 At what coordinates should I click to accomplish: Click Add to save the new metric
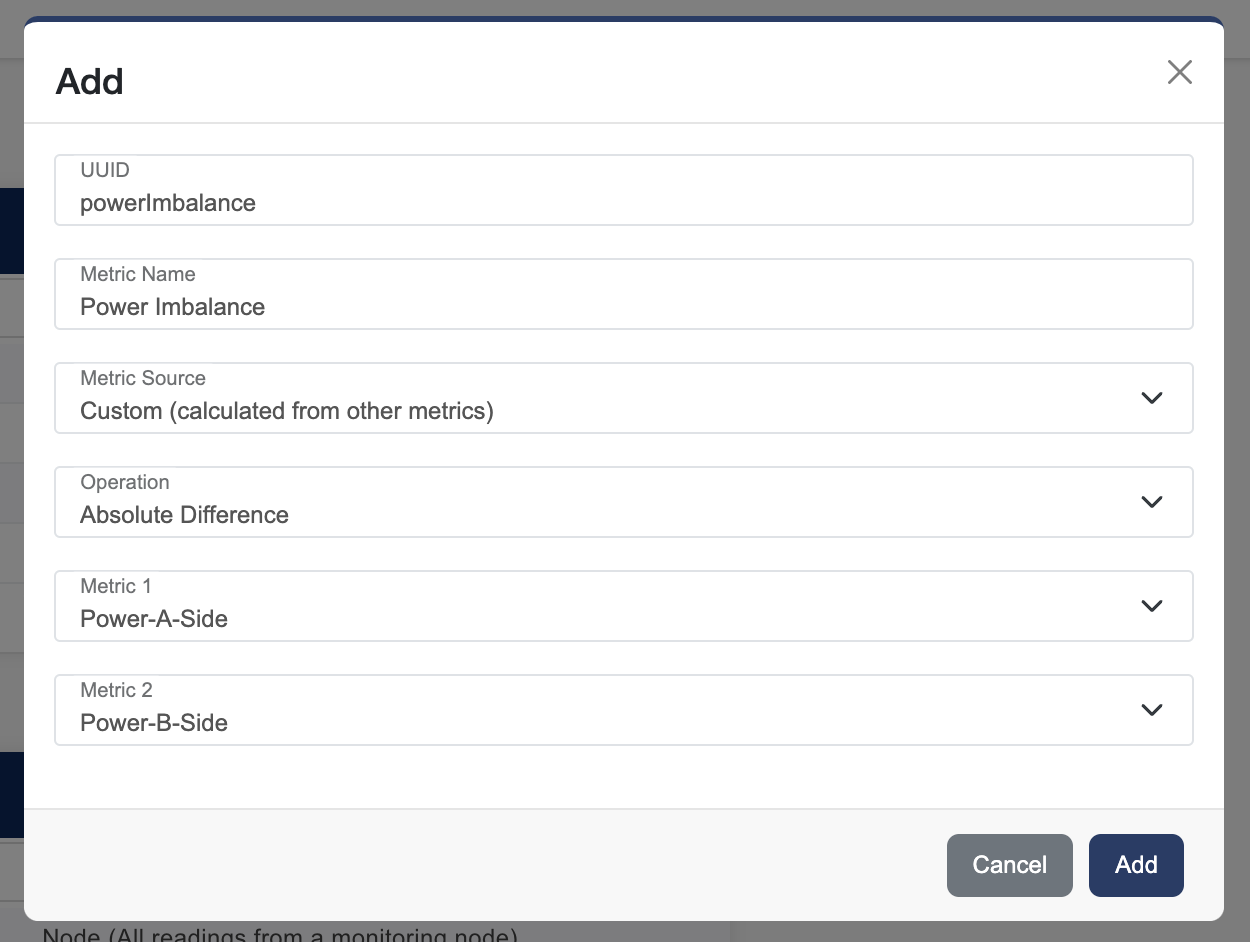(1136, 865)
